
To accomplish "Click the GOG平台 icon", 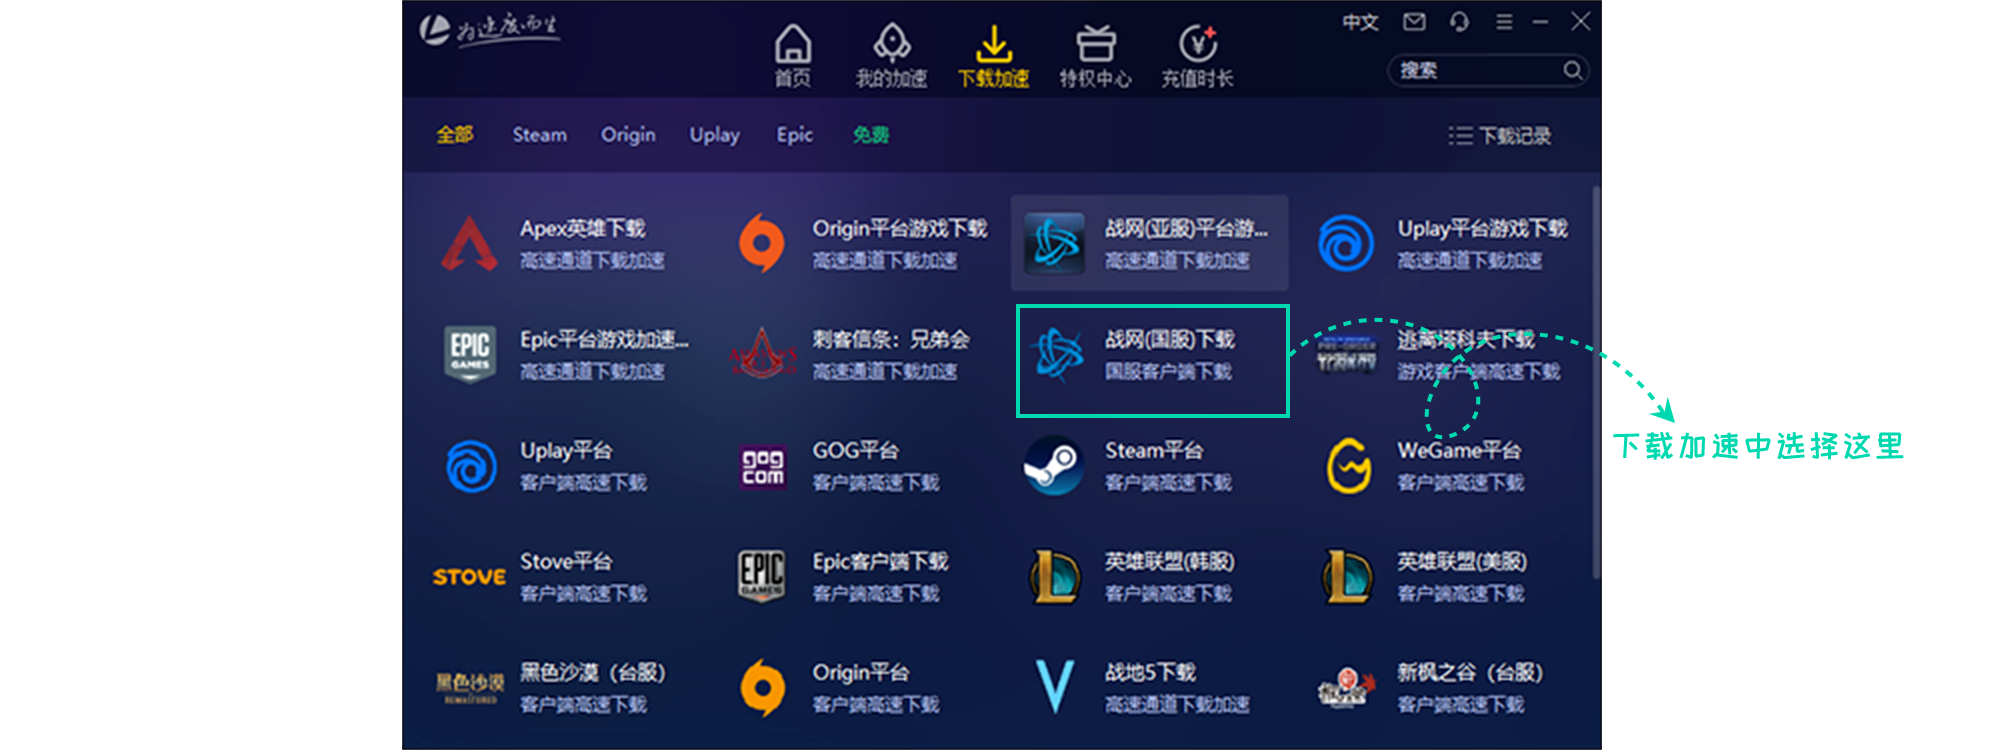I will [x=762, y=466].
